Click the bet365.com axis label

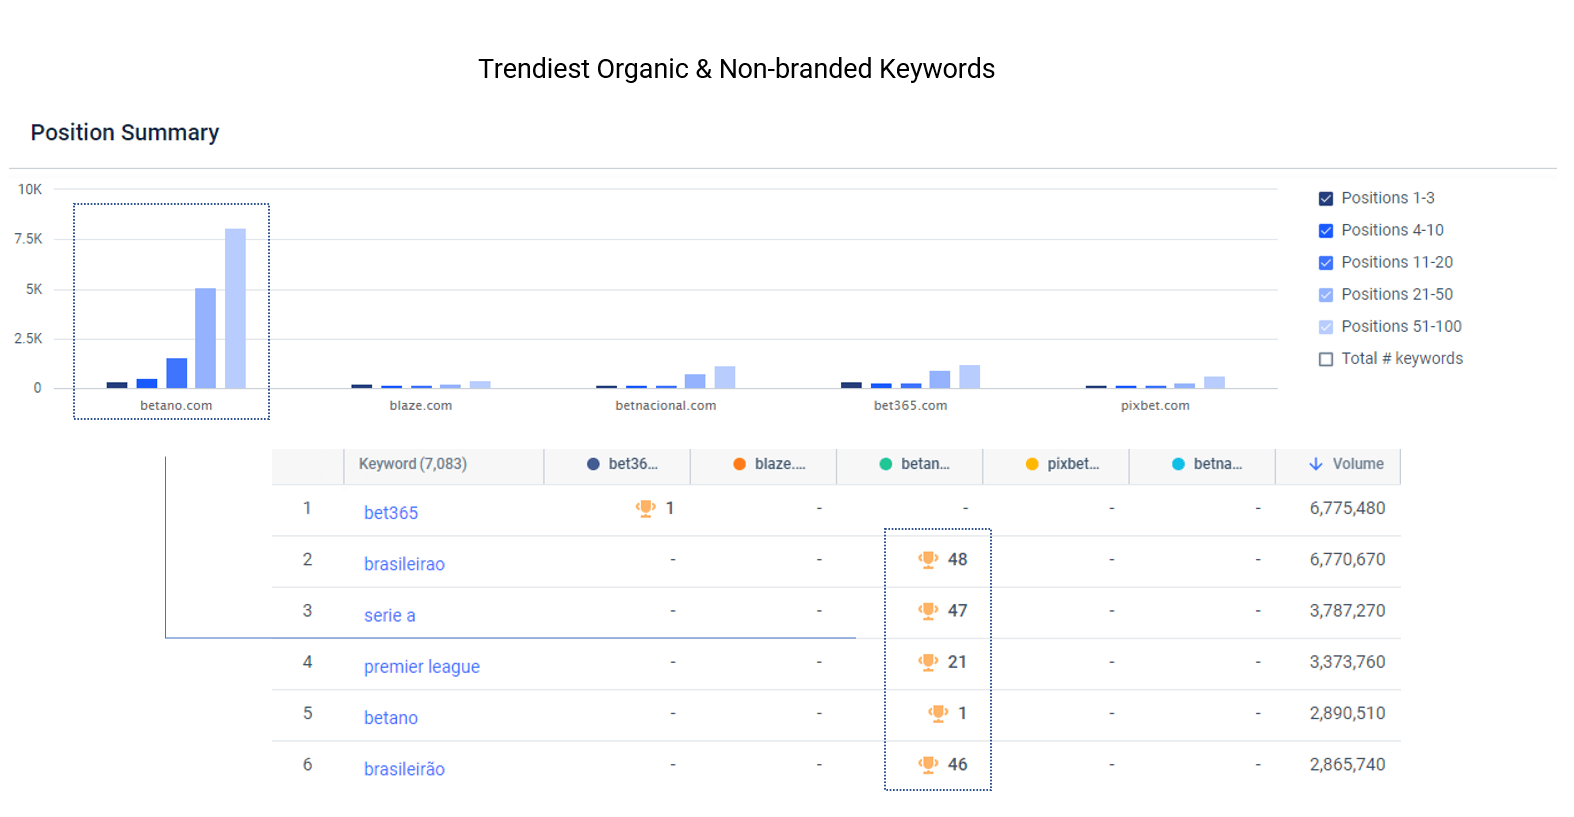click(x=911, y=406)
